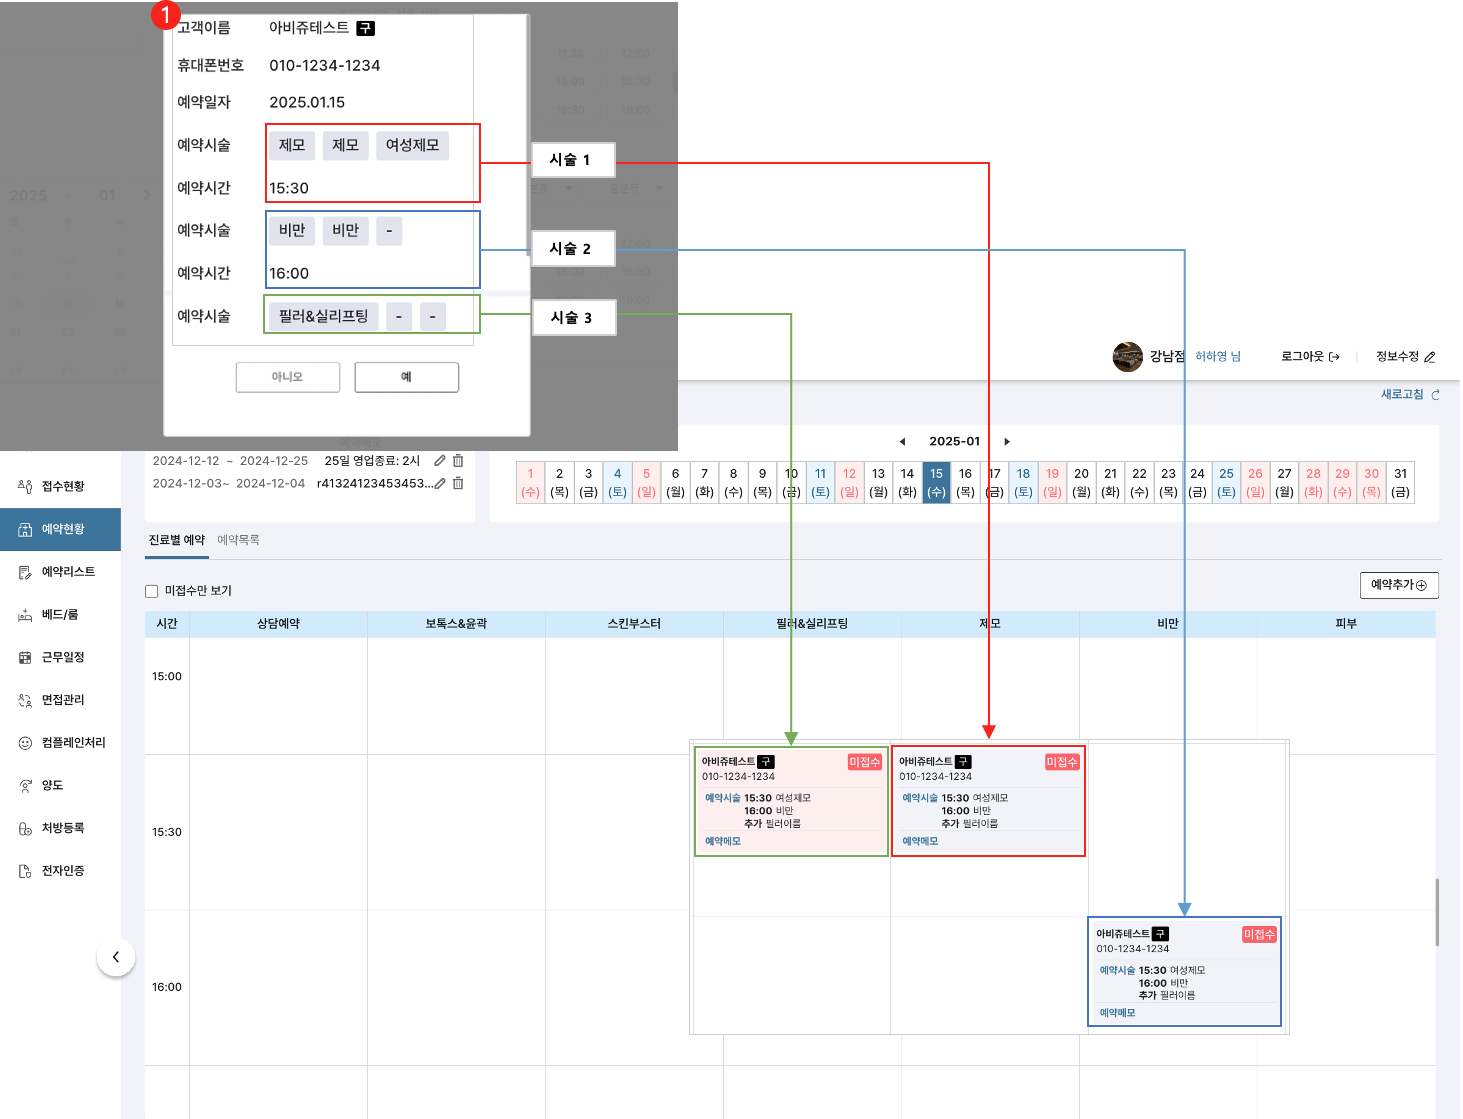1463x1119 pixels.
Task: Select day 28 (화) in the calendar strip
Action: click(1313, 482)
